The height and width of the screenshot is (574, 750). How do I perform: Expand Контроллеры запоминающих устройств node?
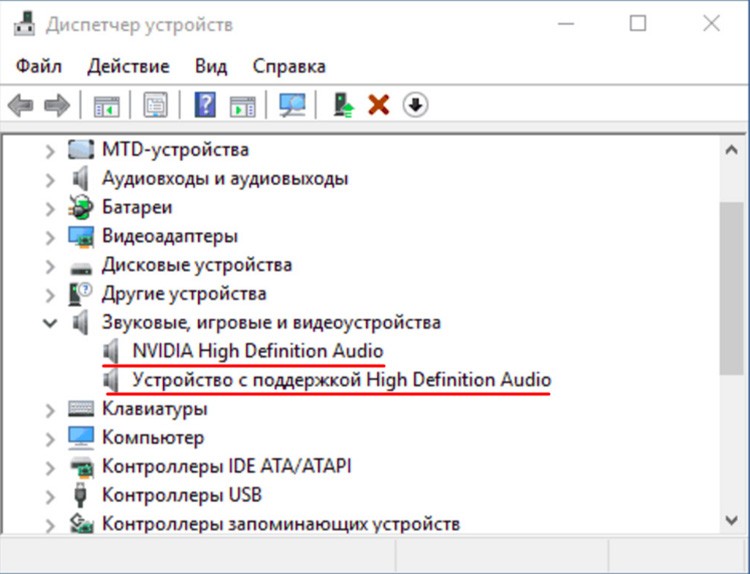(50, 525)
